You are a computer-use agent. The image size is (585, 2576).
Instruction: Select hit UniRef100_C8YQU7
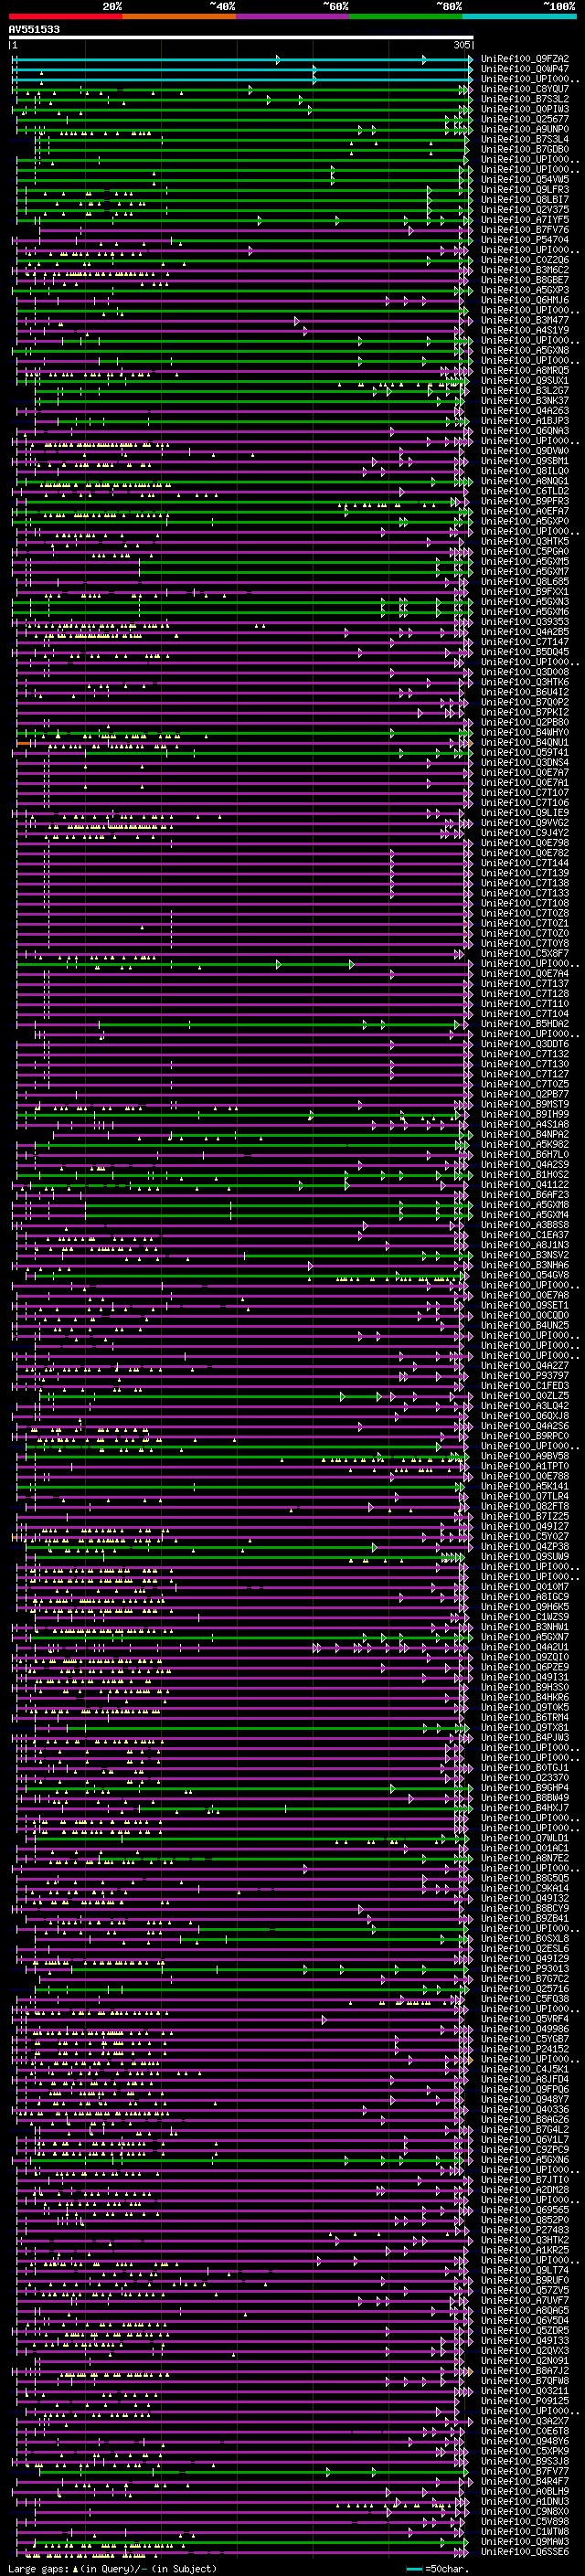(525, 89)
